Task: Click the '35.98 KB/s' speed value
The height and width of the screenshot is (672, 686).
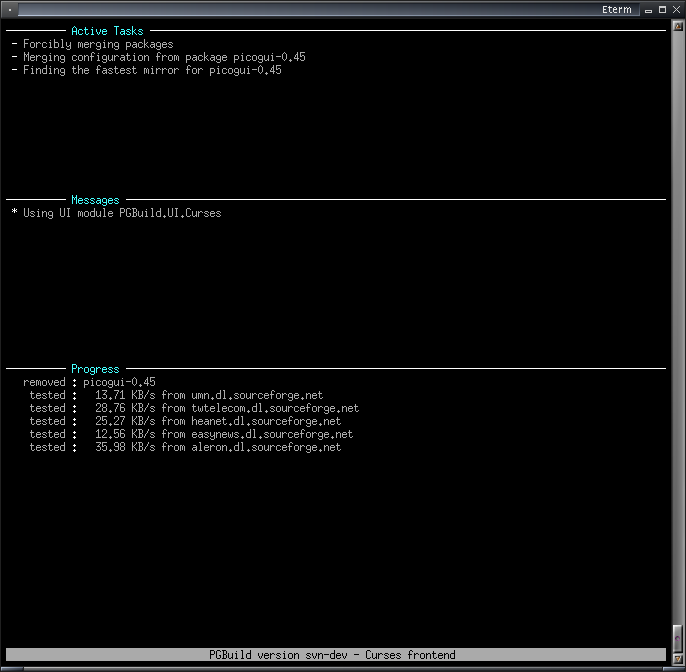Action: (x=125, y=448)
